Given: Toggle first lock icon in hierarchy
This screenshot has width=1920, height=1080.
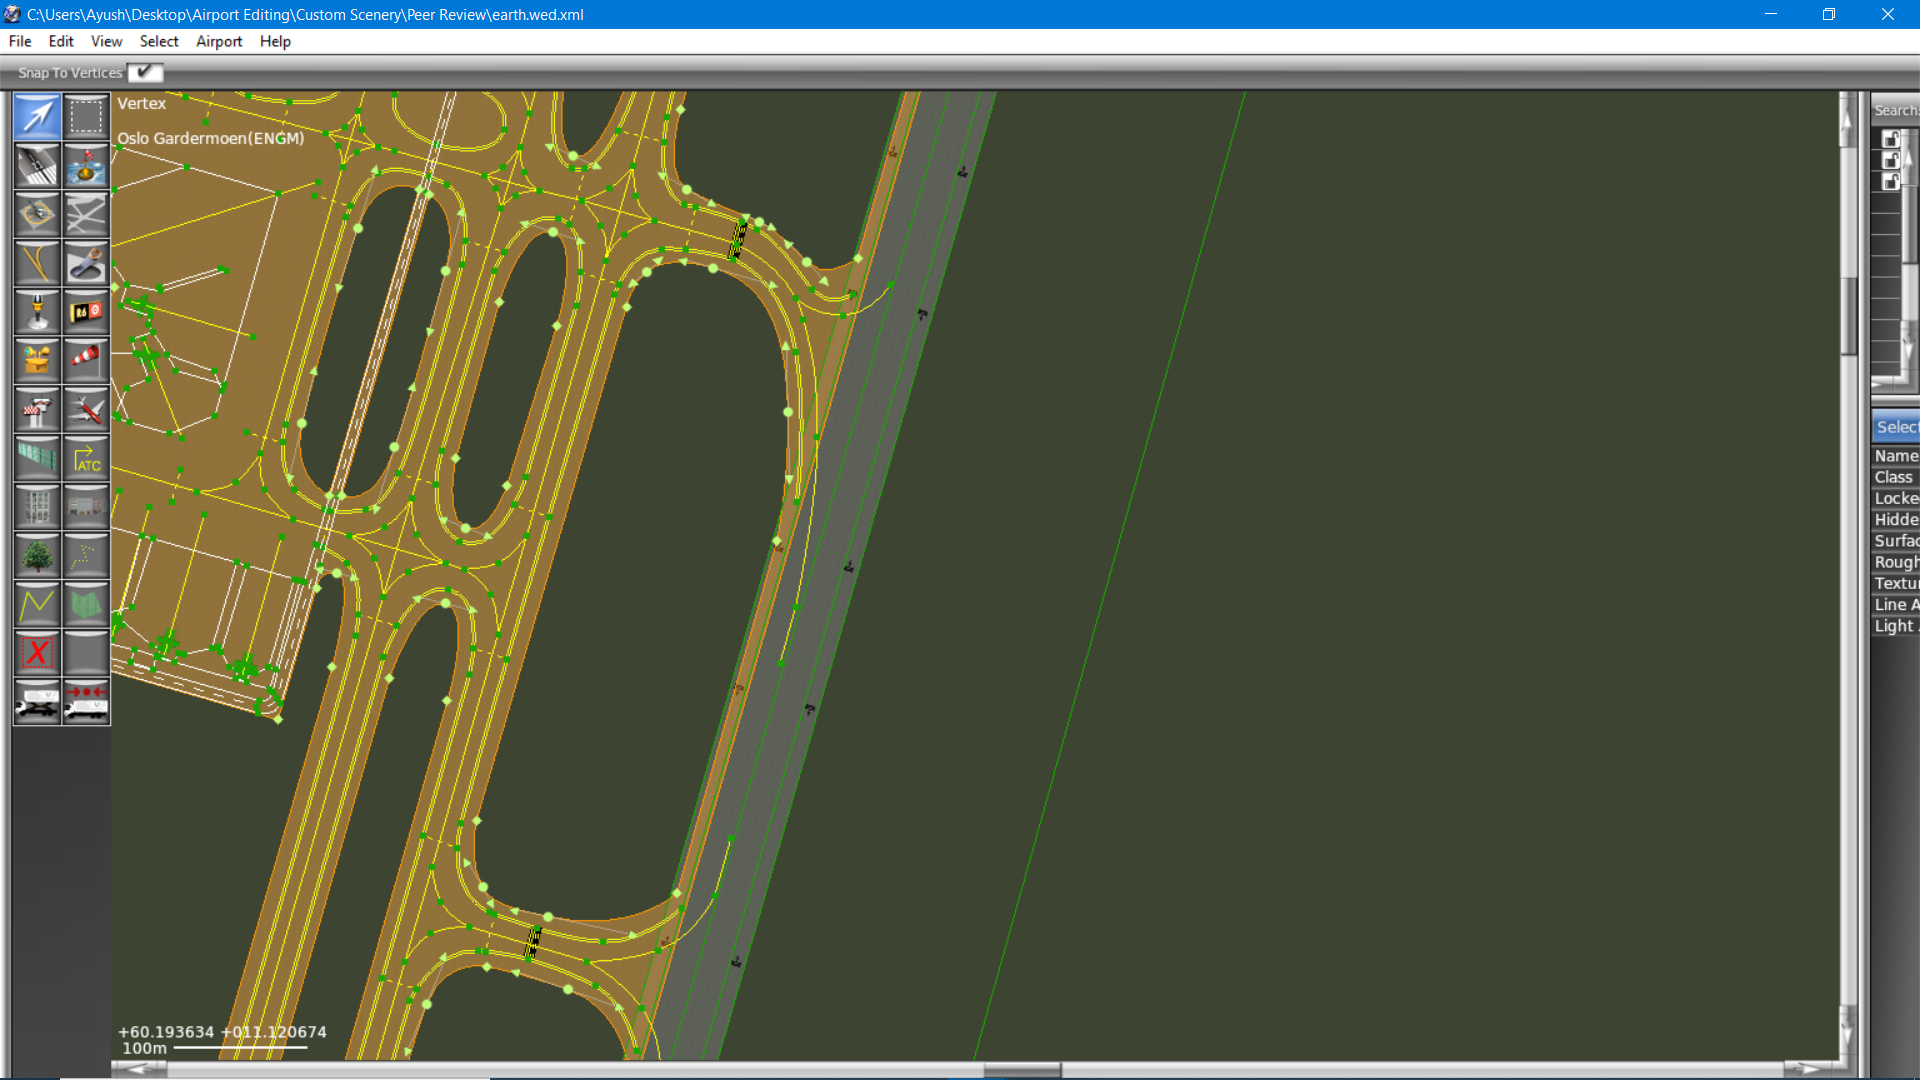Looking at the screenshot, I should point(1890,139).
